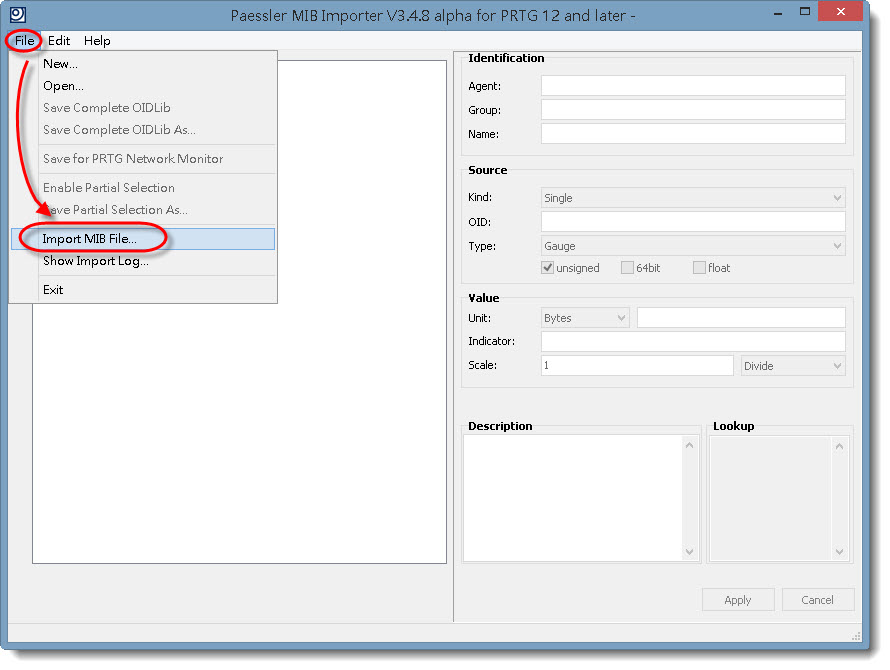
Task: Expand the Kind dropdown showing Single
Action: (x=693, y=198)
